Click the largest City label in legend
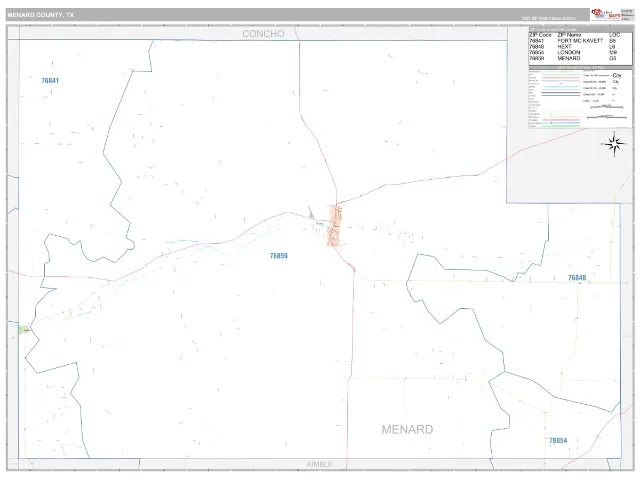The height and width of the screenshot is (480, 640). [616, 76]
